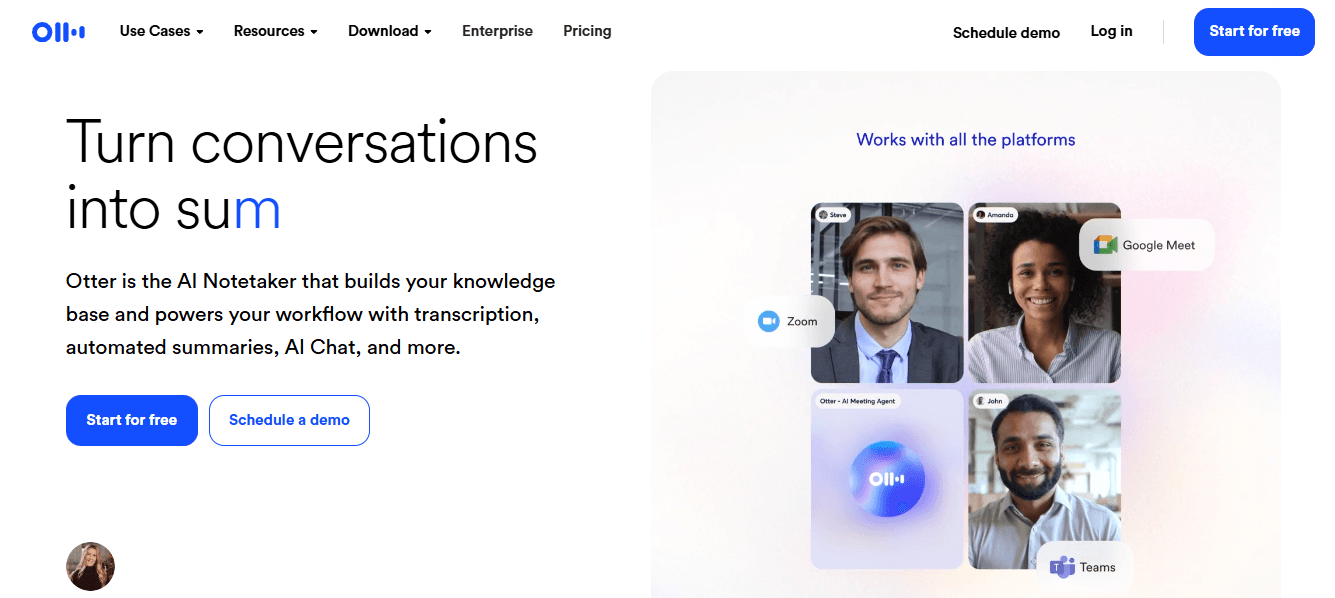Go to the Enterprise page

click(x=497, y=31)
